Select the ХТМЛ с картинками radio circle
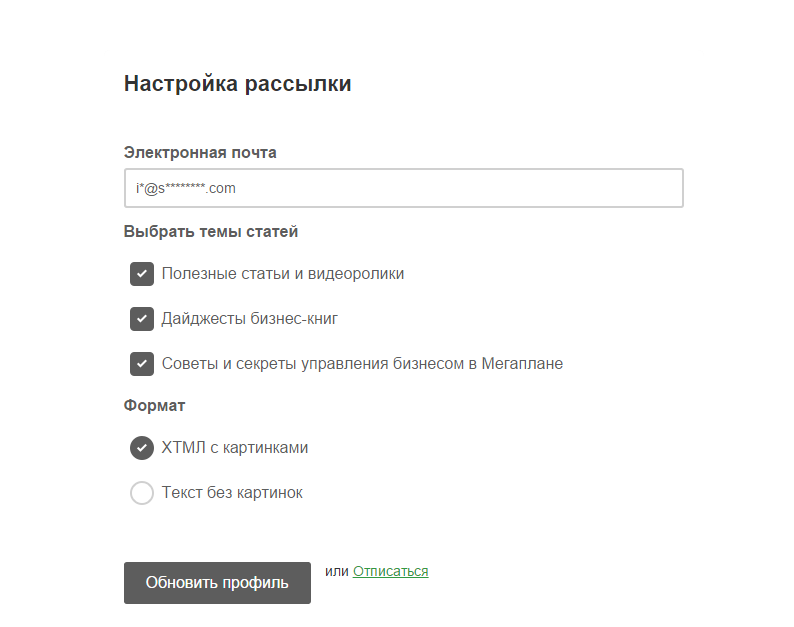The height and width of the screenshot is (627, 794). tap(142, 448)
